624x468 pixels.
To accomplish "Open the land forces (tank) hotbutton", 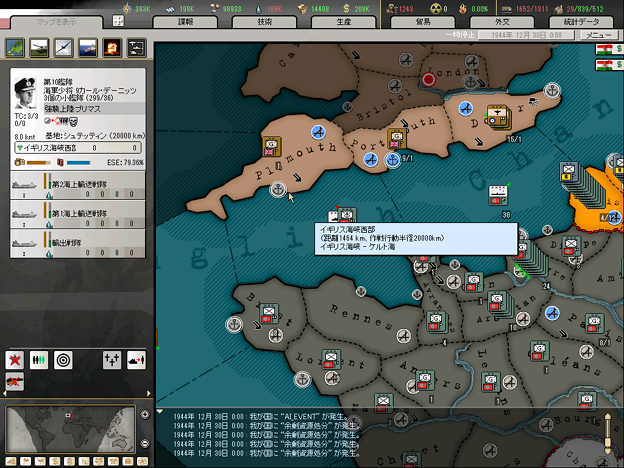I will pos(39,48).
